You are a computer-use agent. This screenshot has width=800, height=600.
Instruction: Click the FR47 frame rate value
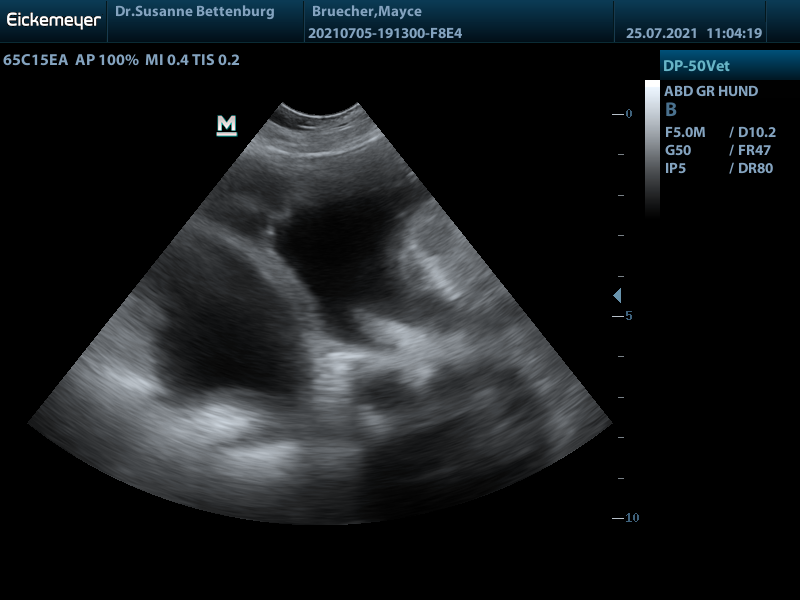coord(749,150)
